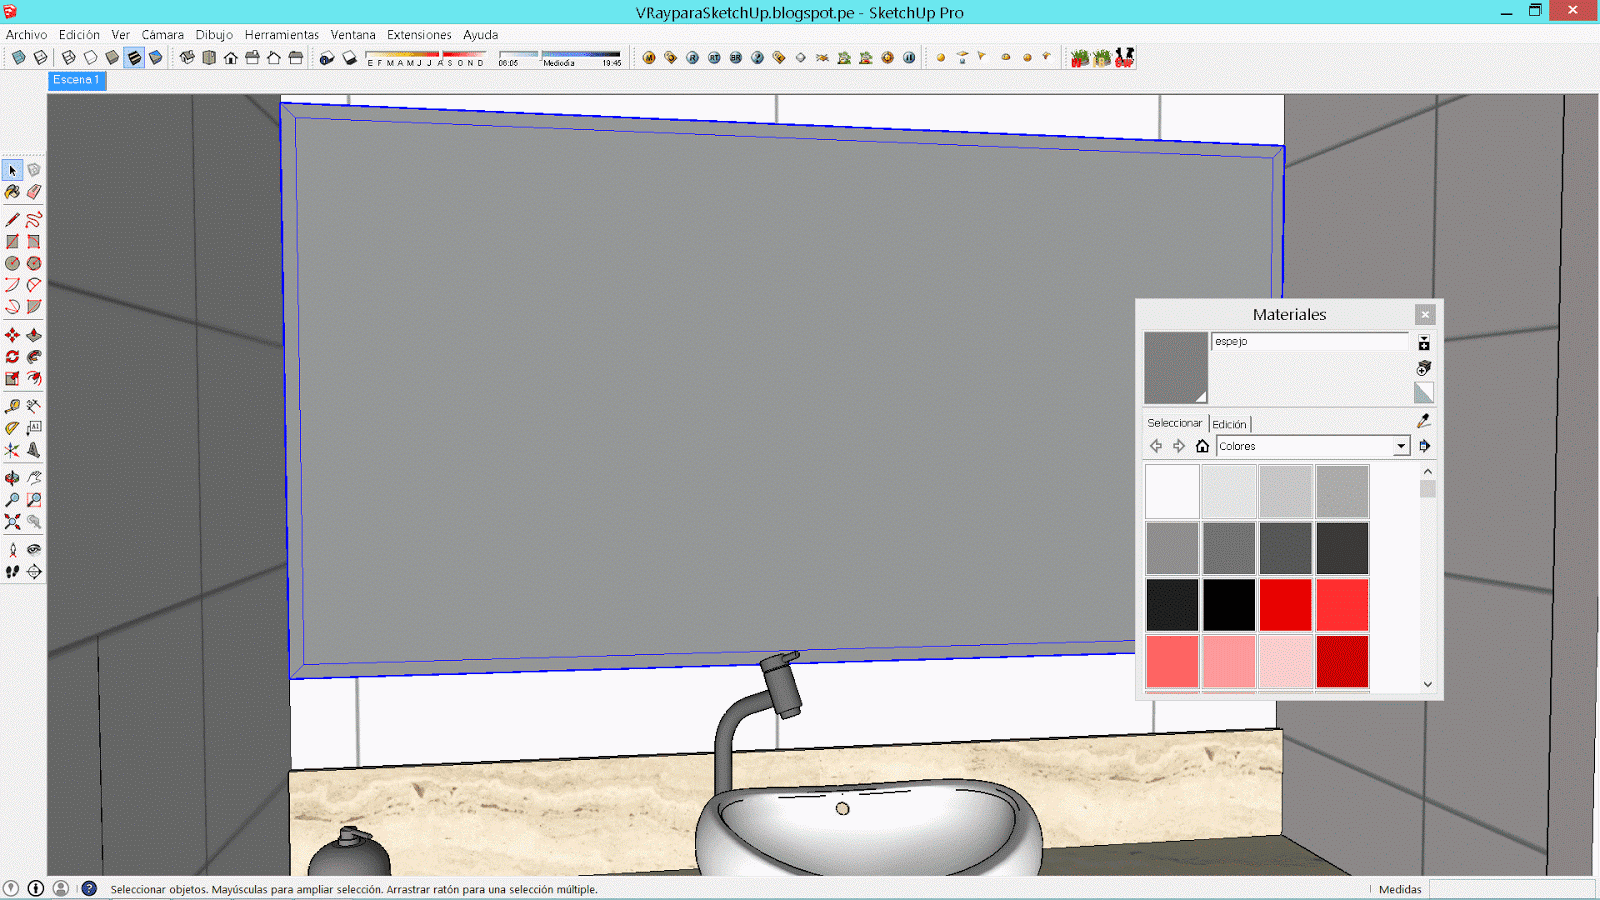Toggle shadows display on
The height and width of the screenshot is (900, 1600).
350,57
